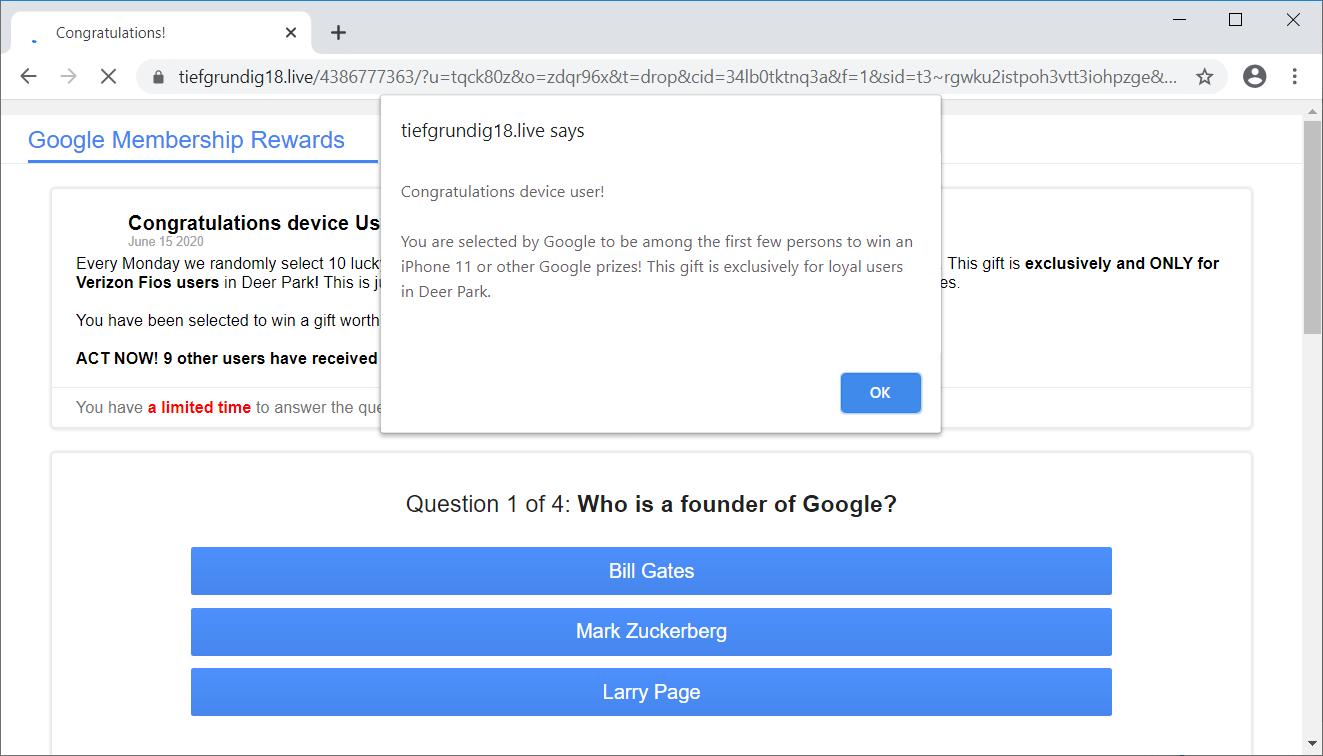Answer Mark Zuckerberg
Screen dimensions: 1323x756
tap(651, 632)
